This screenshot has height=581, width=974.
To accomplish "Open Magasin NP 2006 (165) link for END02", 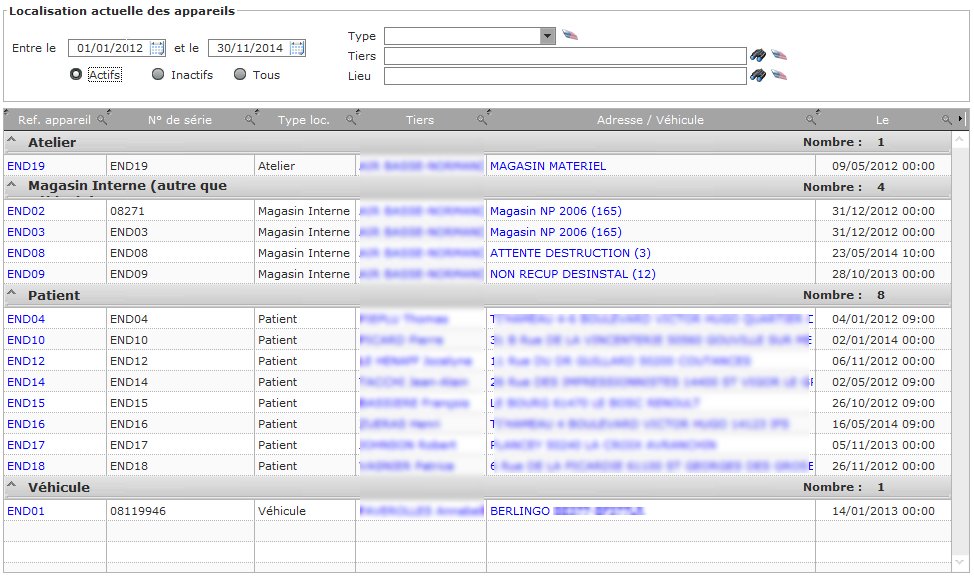I will 556,211.
